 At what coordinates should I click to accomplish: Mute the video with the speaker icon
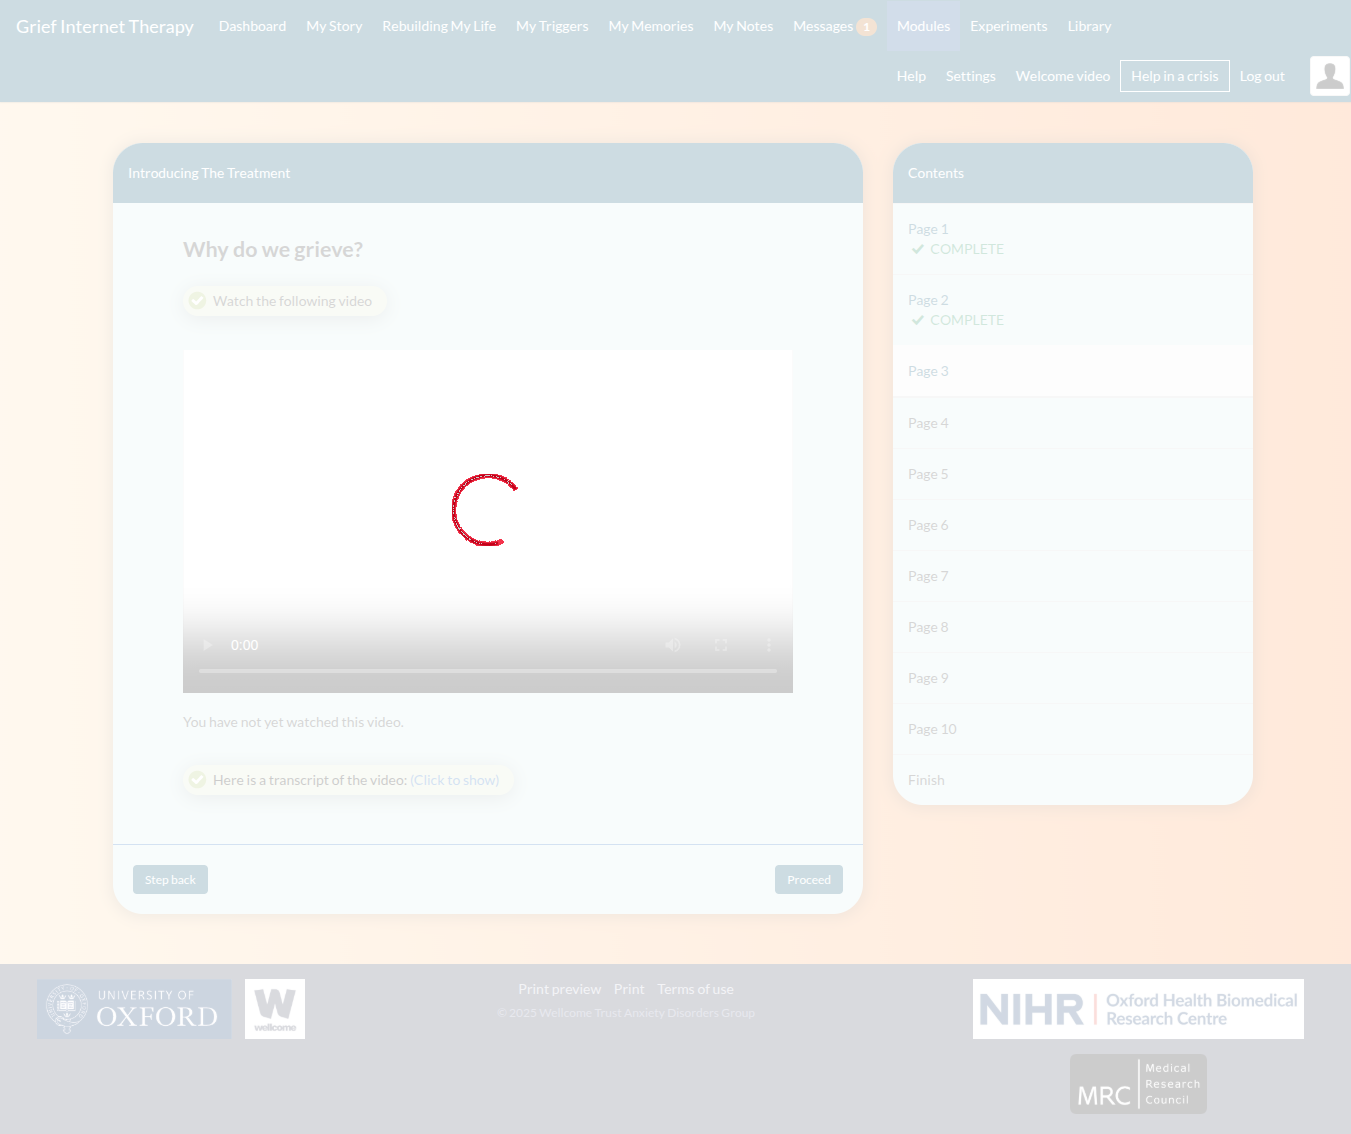(673, 645)
